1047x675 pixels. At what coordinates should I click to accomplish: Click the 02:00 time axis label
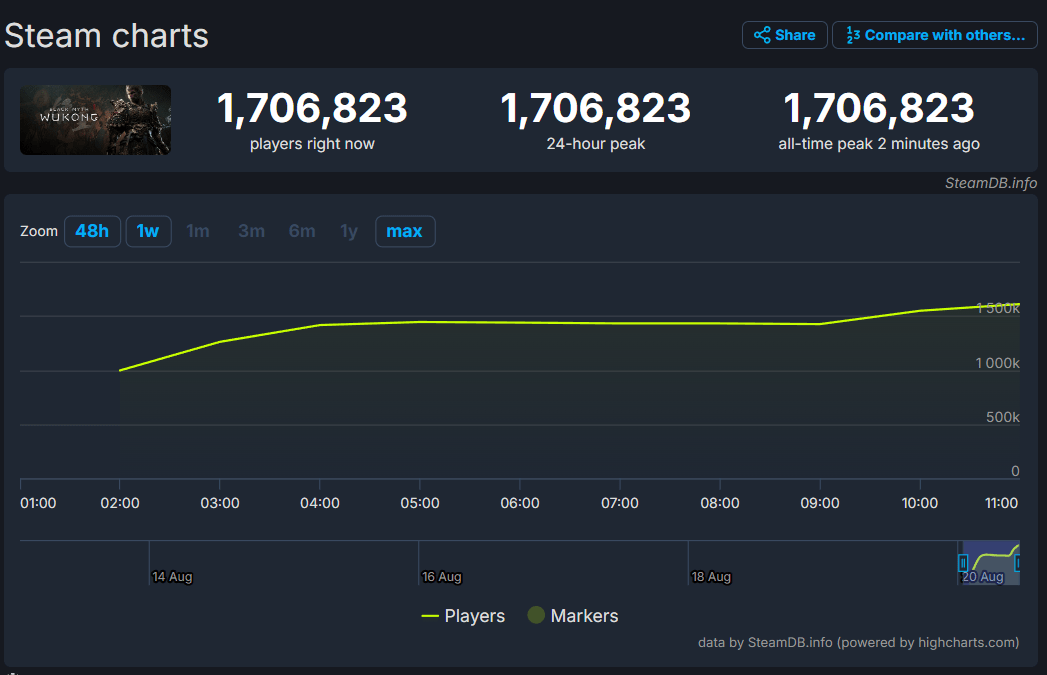point(120,503)
